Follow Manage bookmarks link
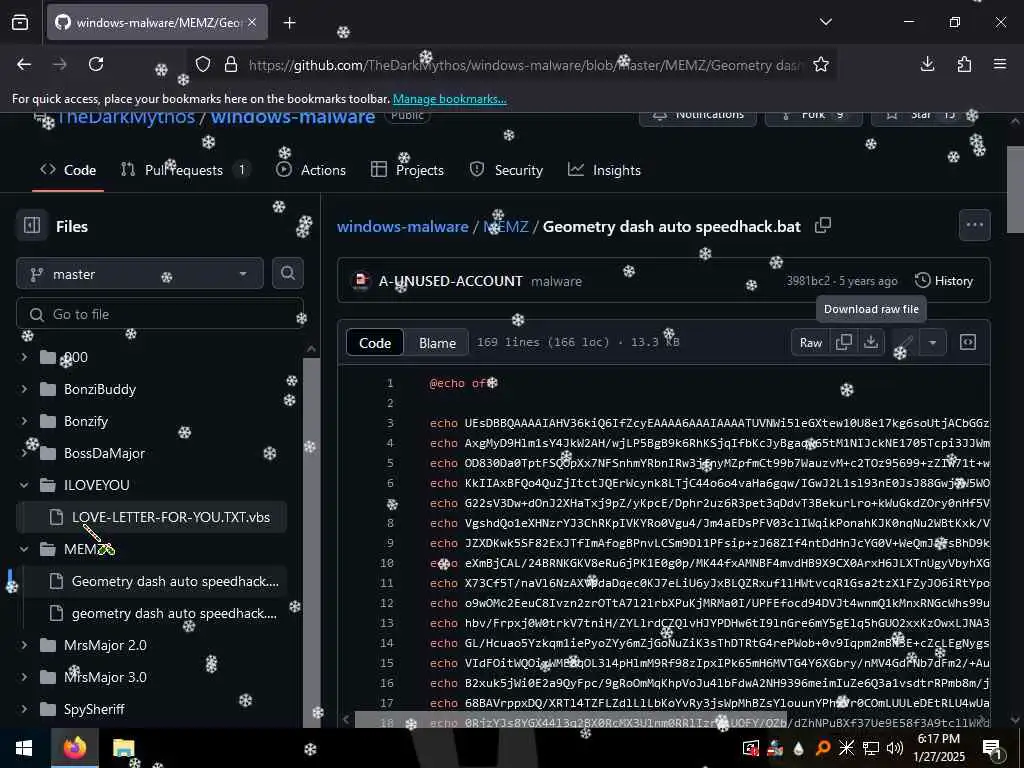This screenshot has height=768, width=1024. click(x=449, y=99)
